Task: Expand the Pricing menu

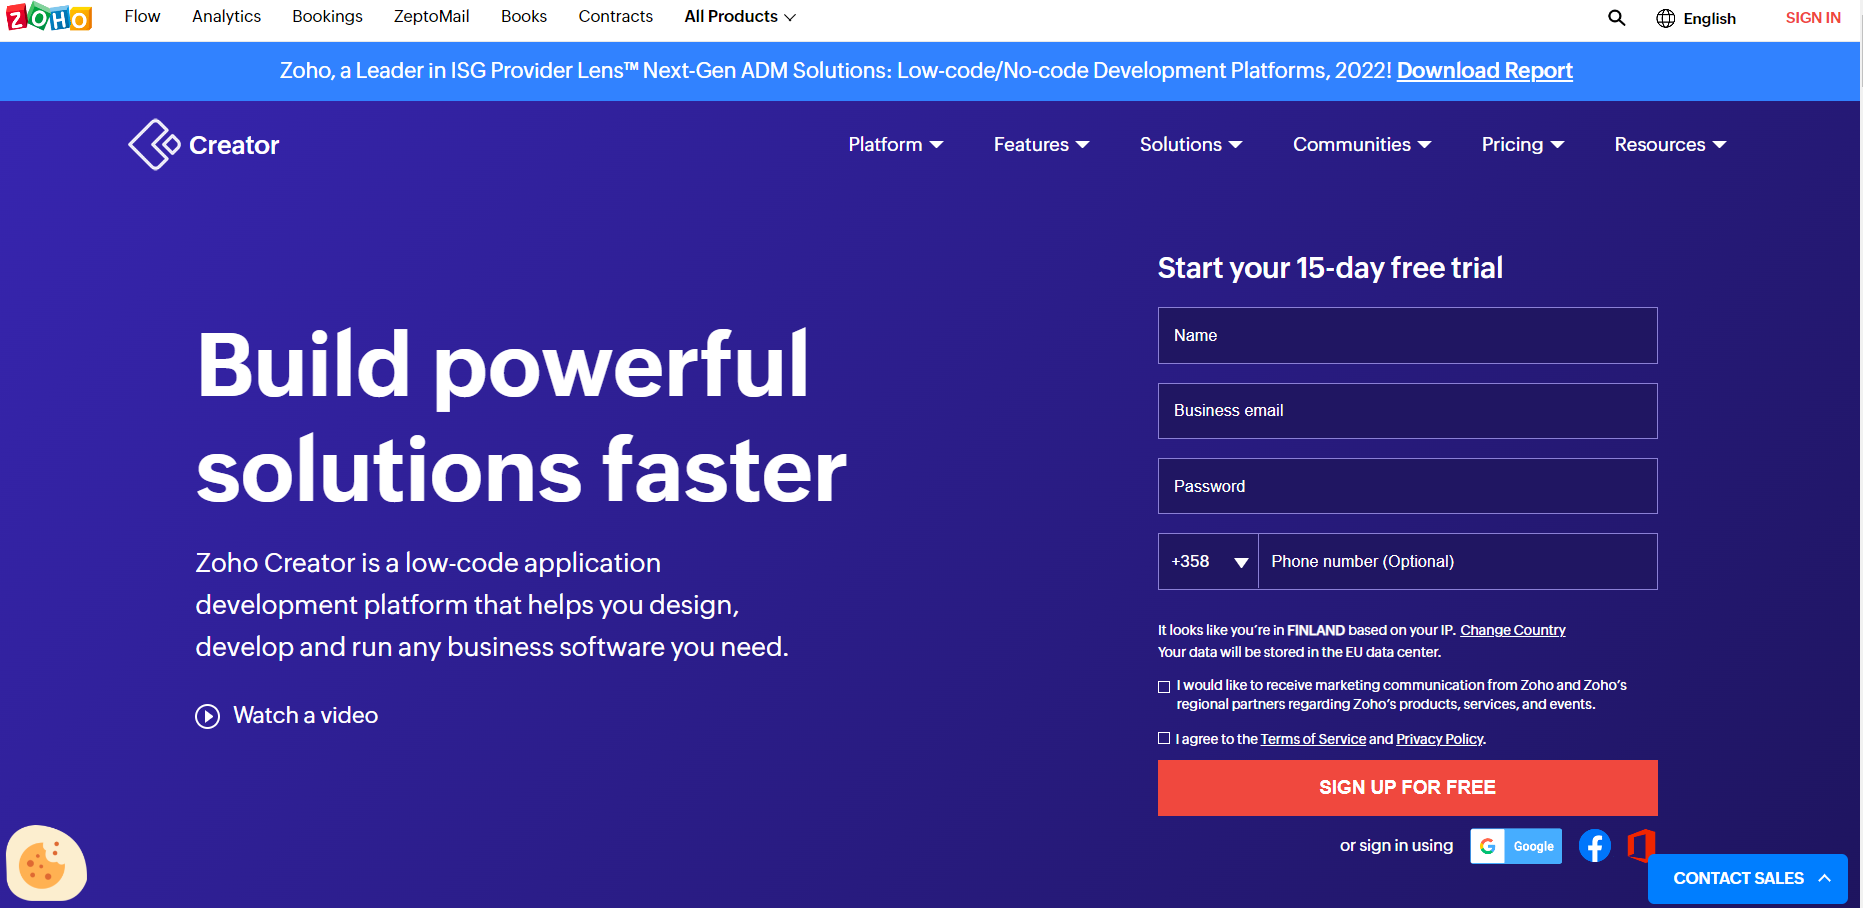Action: 1523,145
